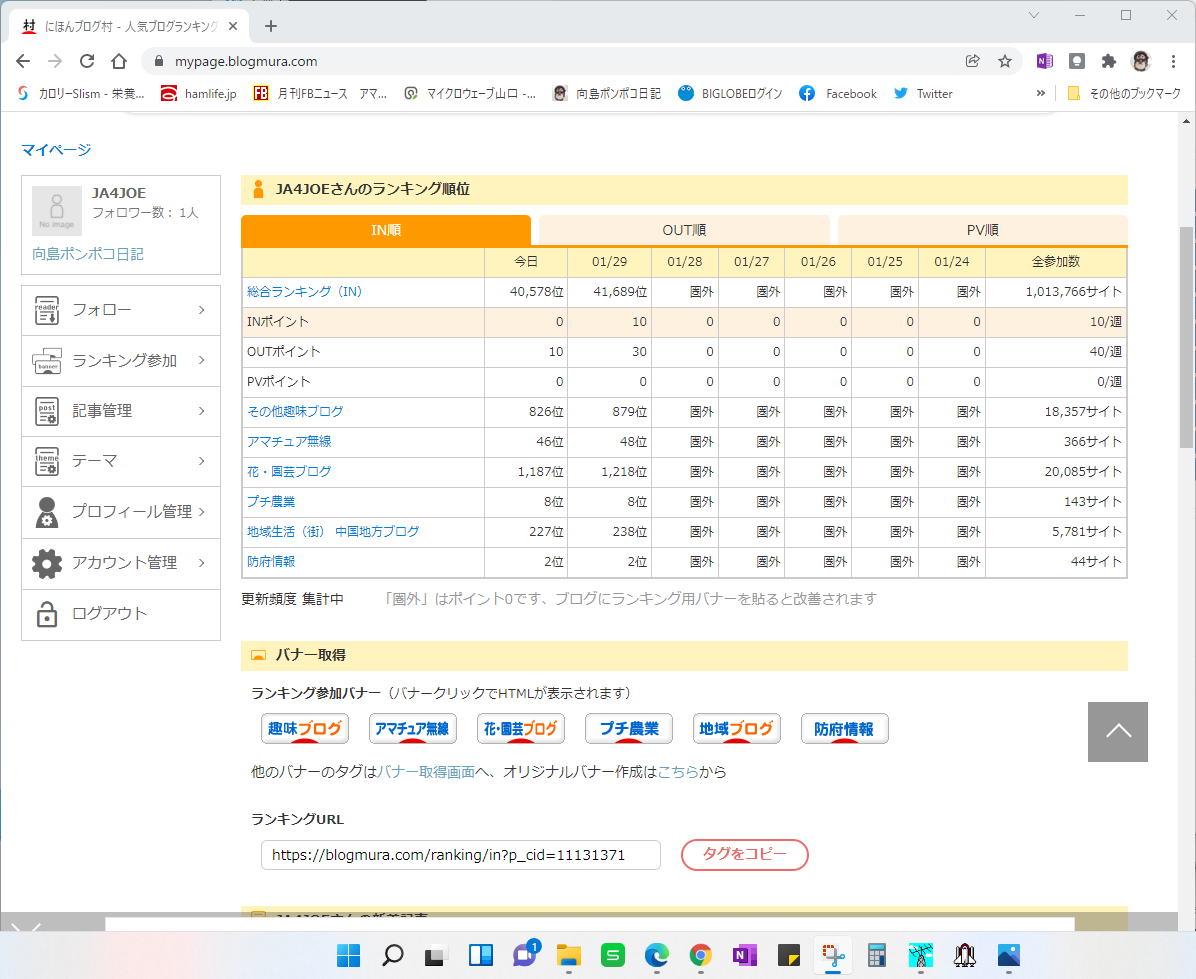1196x979 pixels.
Task: Go back to the previous page
Action: 23,61
